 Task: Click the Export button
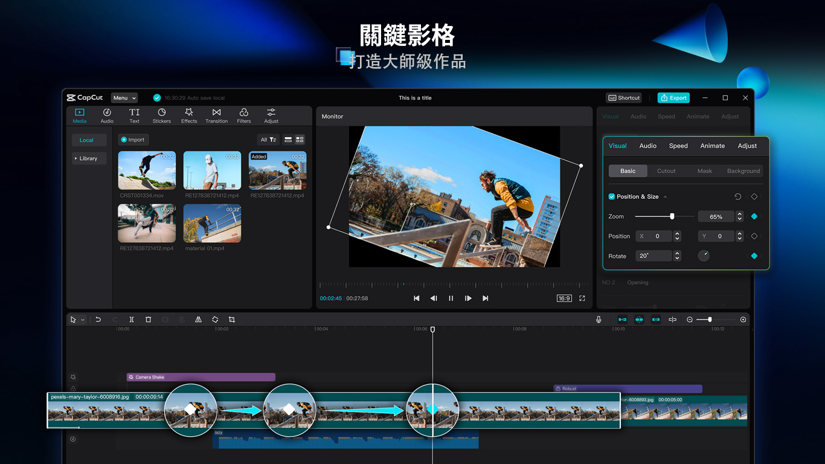[x=673, y=98]
